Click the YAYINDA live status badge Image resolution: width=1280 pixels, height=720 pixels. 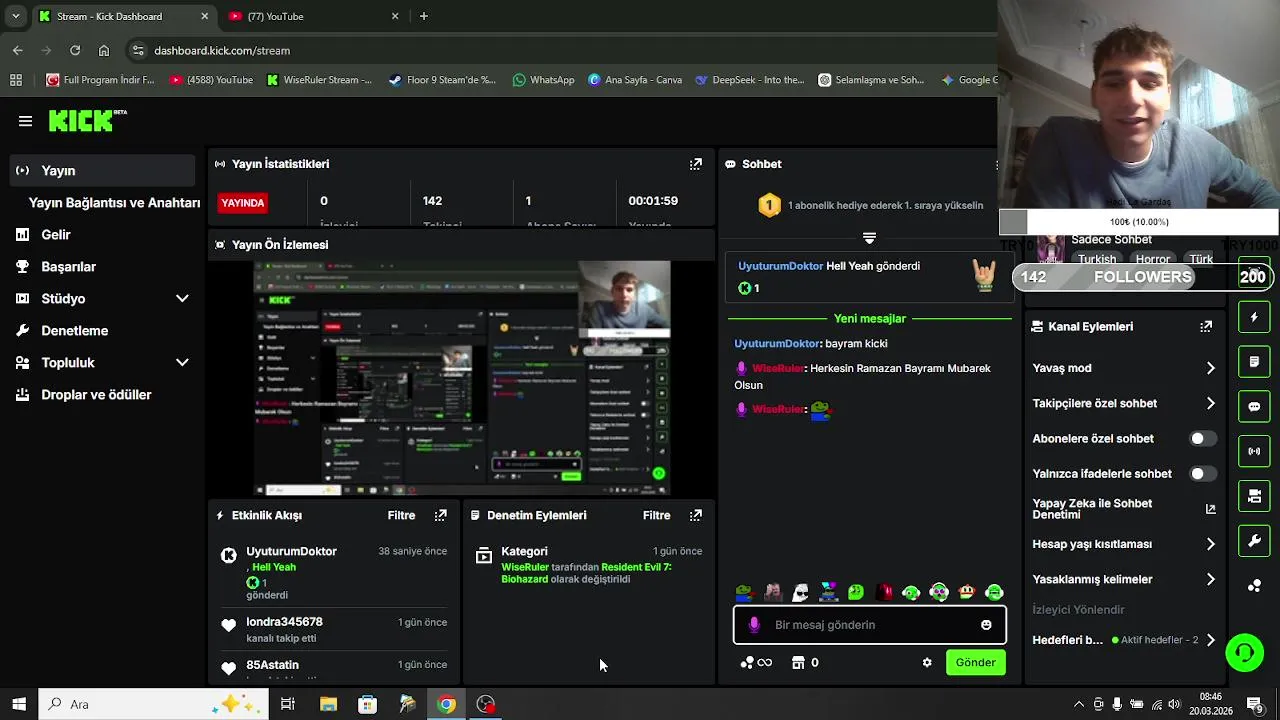[243, 203]
